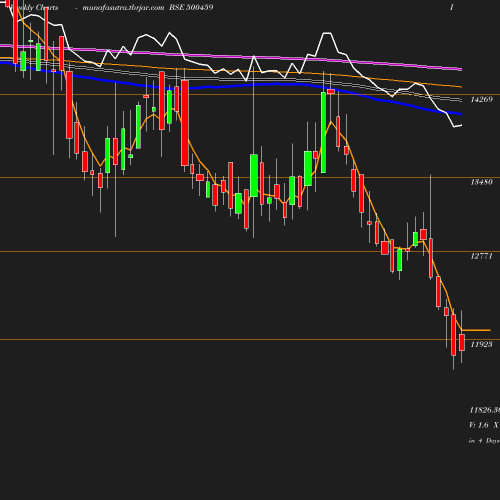Viewport: 500px width, 500px height.
Task: Click the V: 1.6 X volume text
Action: coord(484,425)
